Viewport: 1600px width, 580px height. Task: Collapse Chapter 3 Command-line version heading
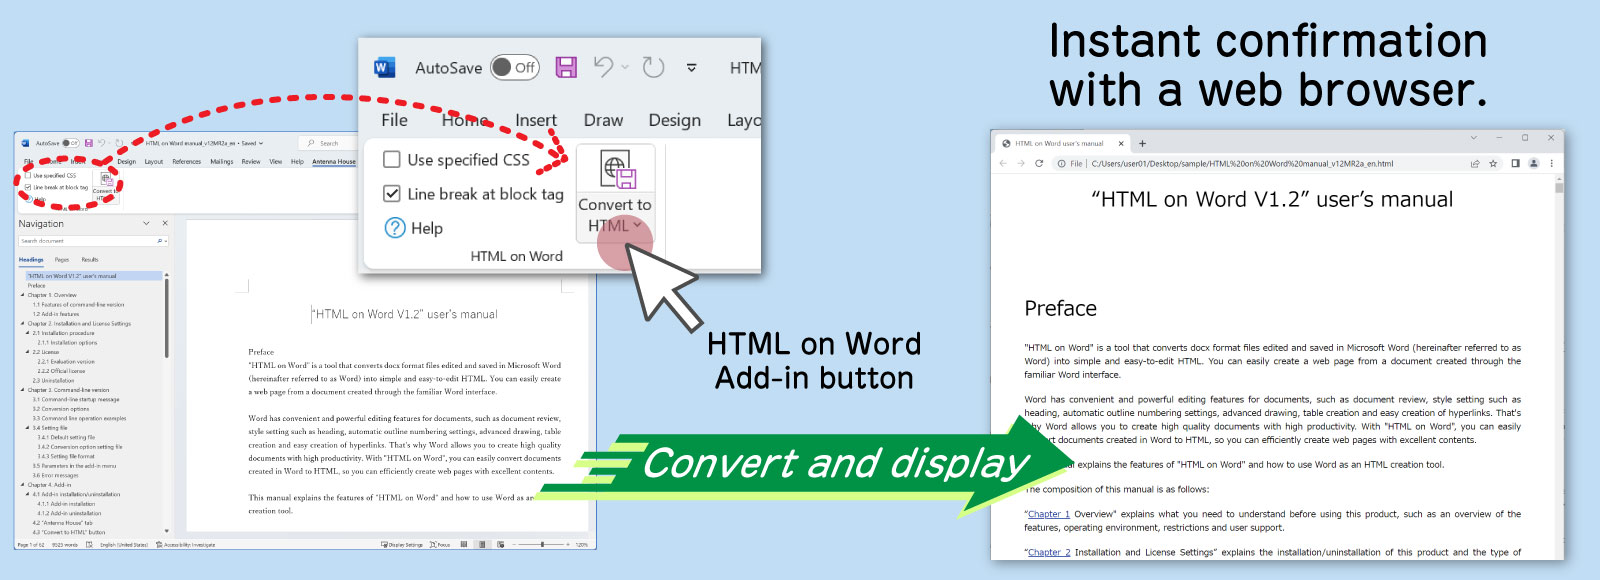point(23,390)
